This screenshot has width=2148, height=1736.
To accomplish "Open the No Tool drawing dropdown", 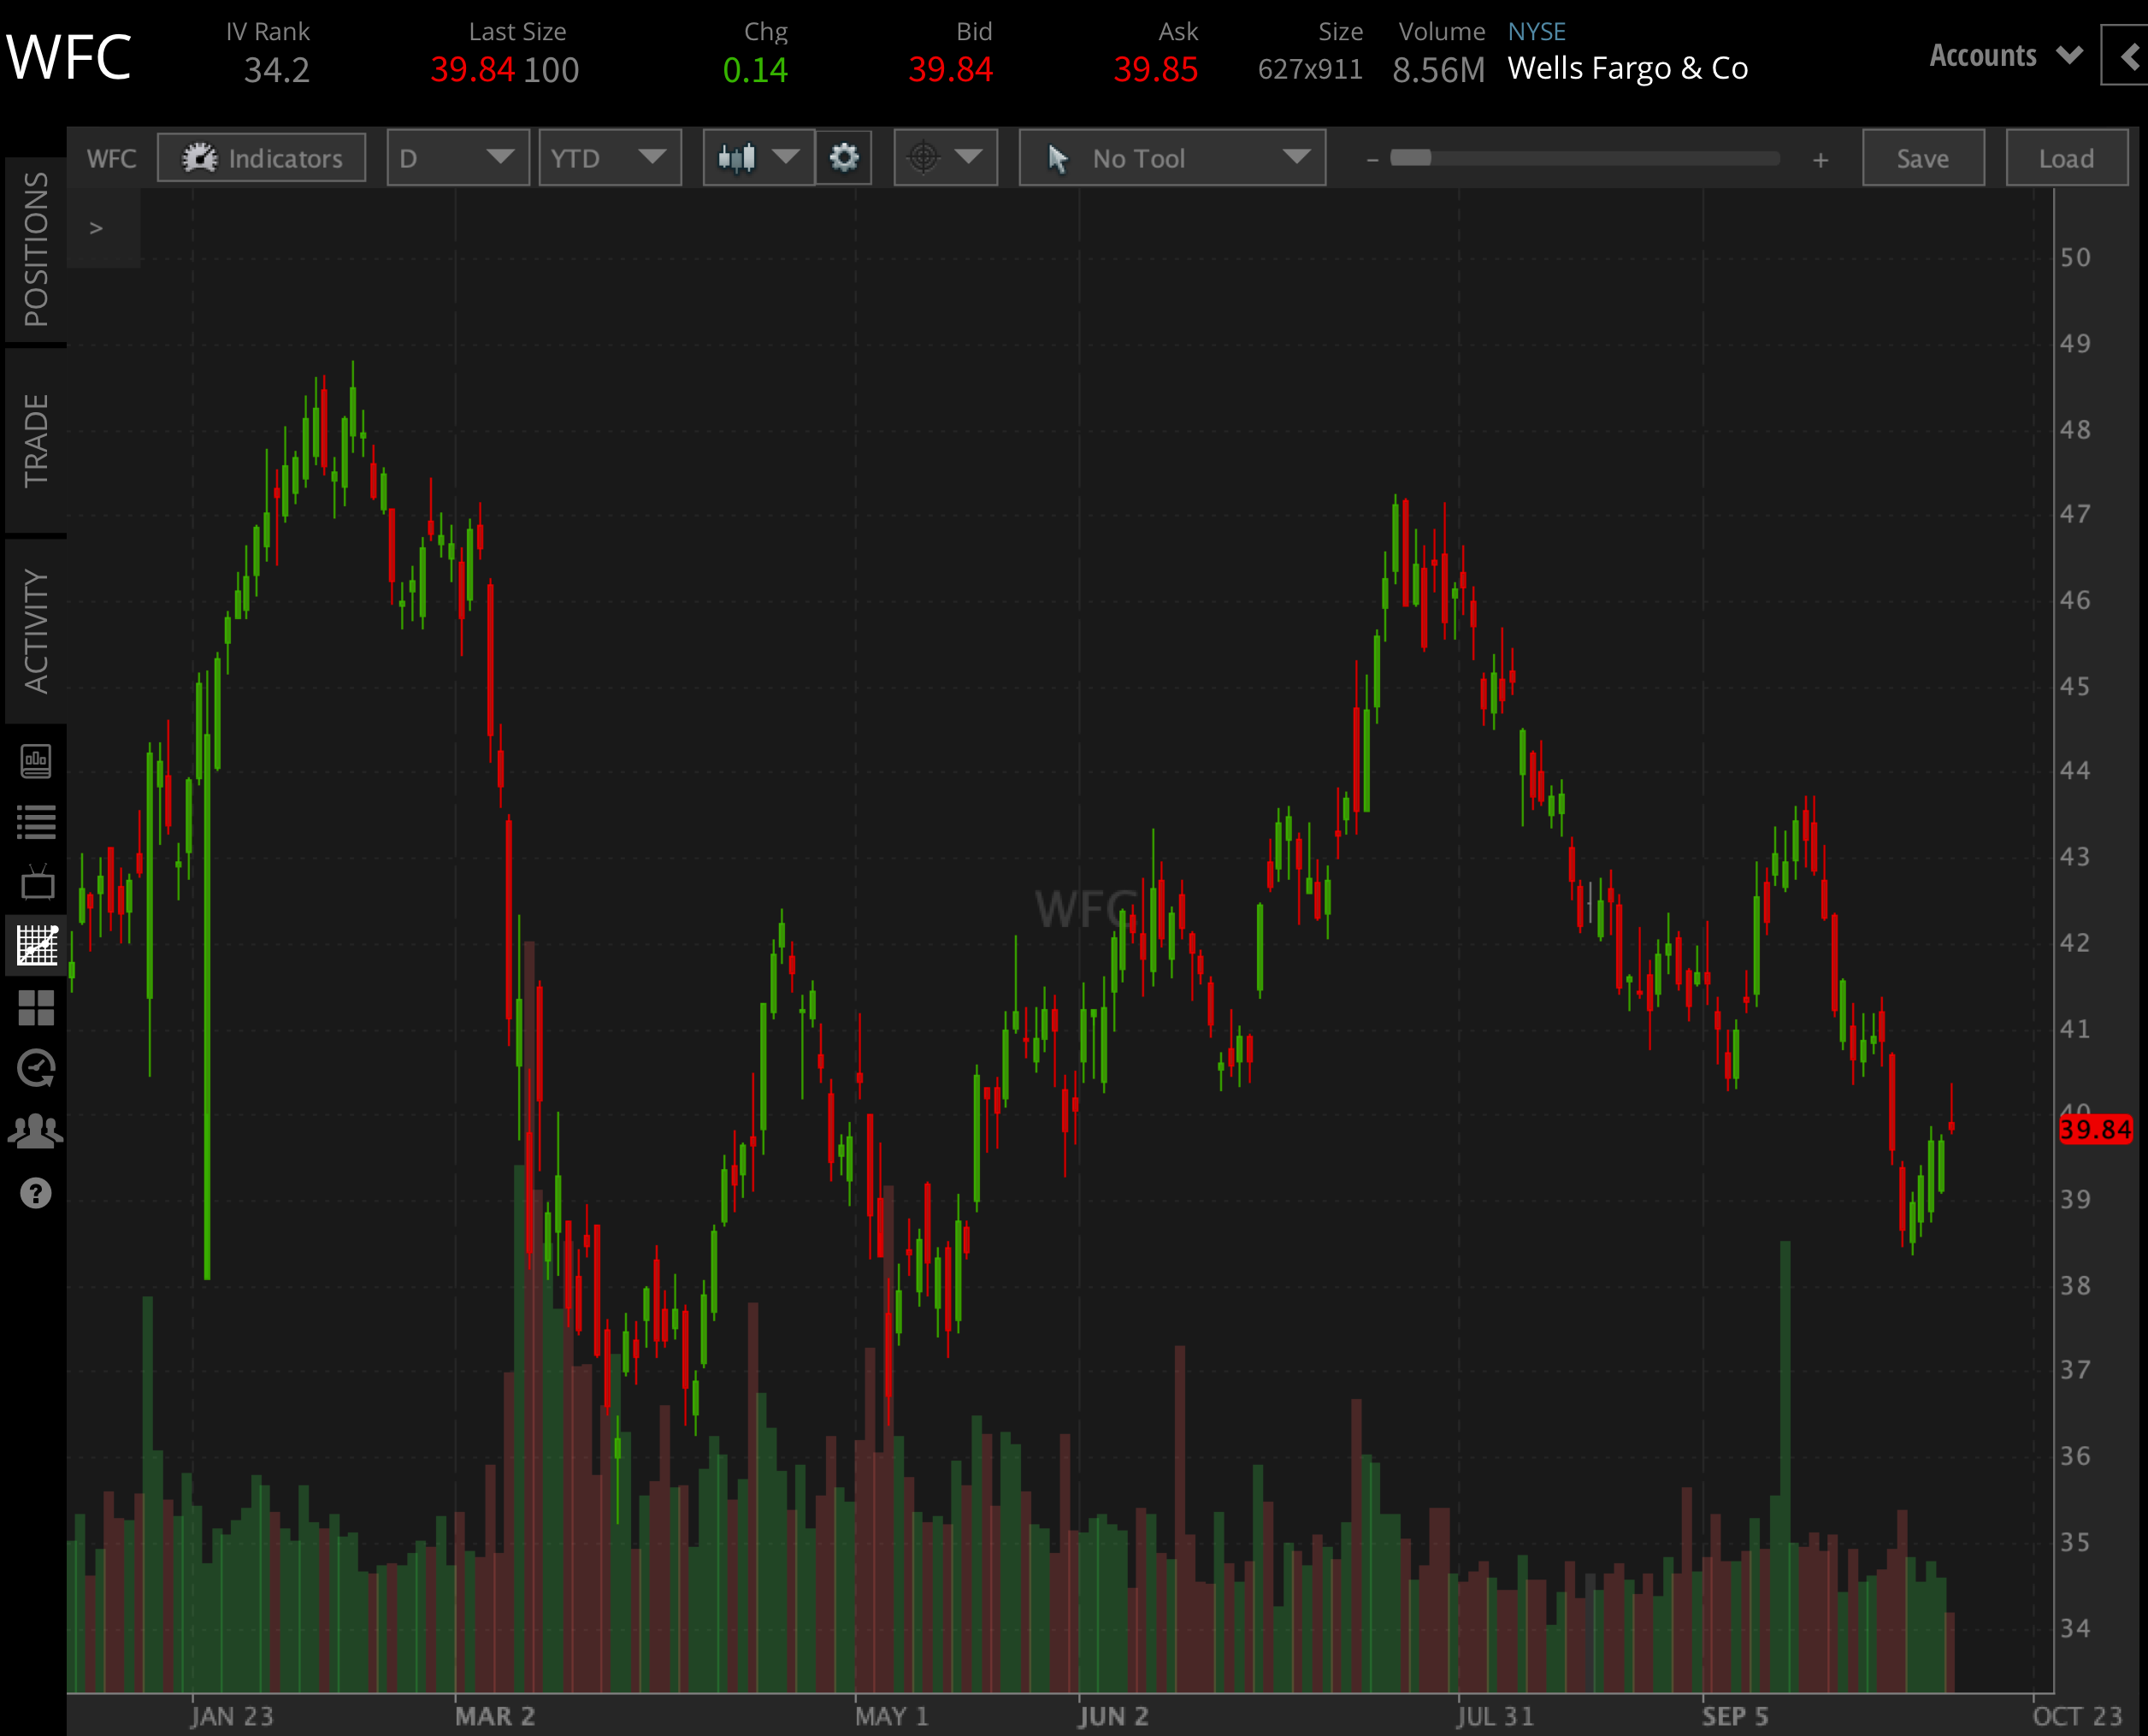I will coord(1172,158).
